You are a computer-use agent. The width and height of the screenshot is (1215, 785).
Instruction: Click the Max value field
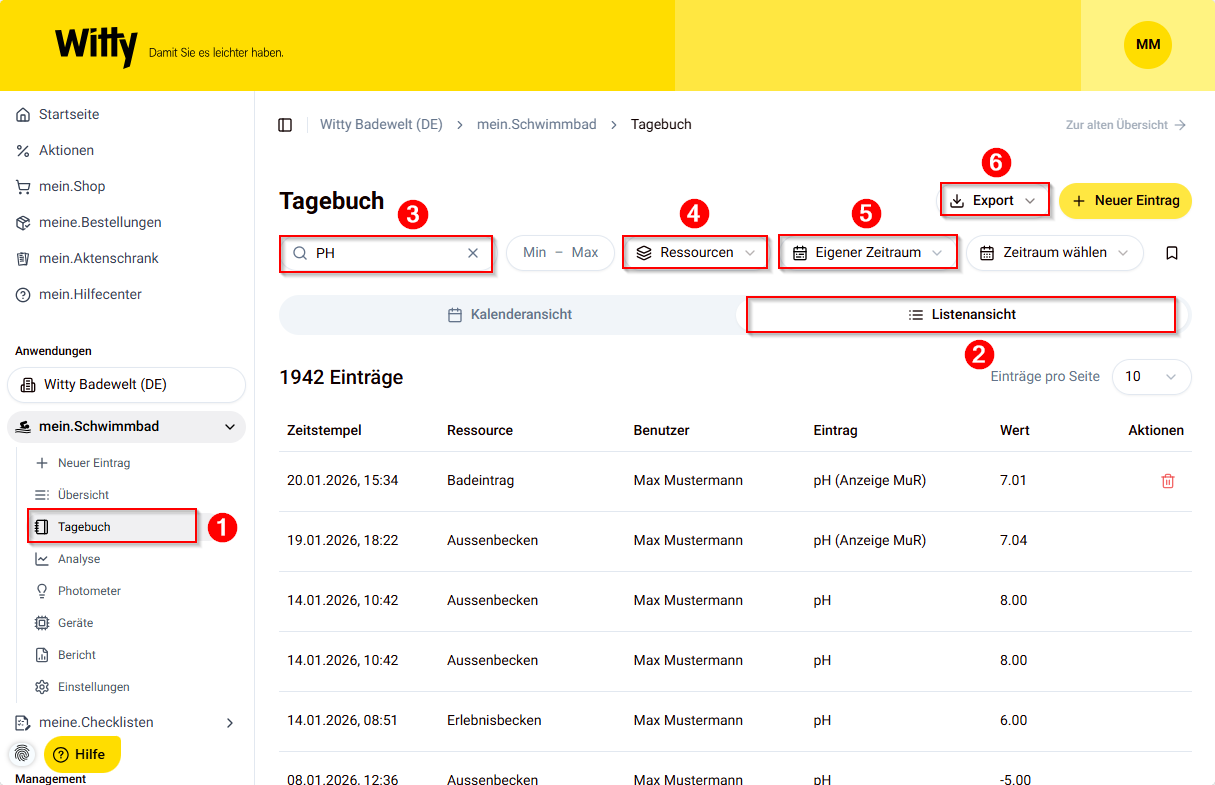(x=585, y=253)
